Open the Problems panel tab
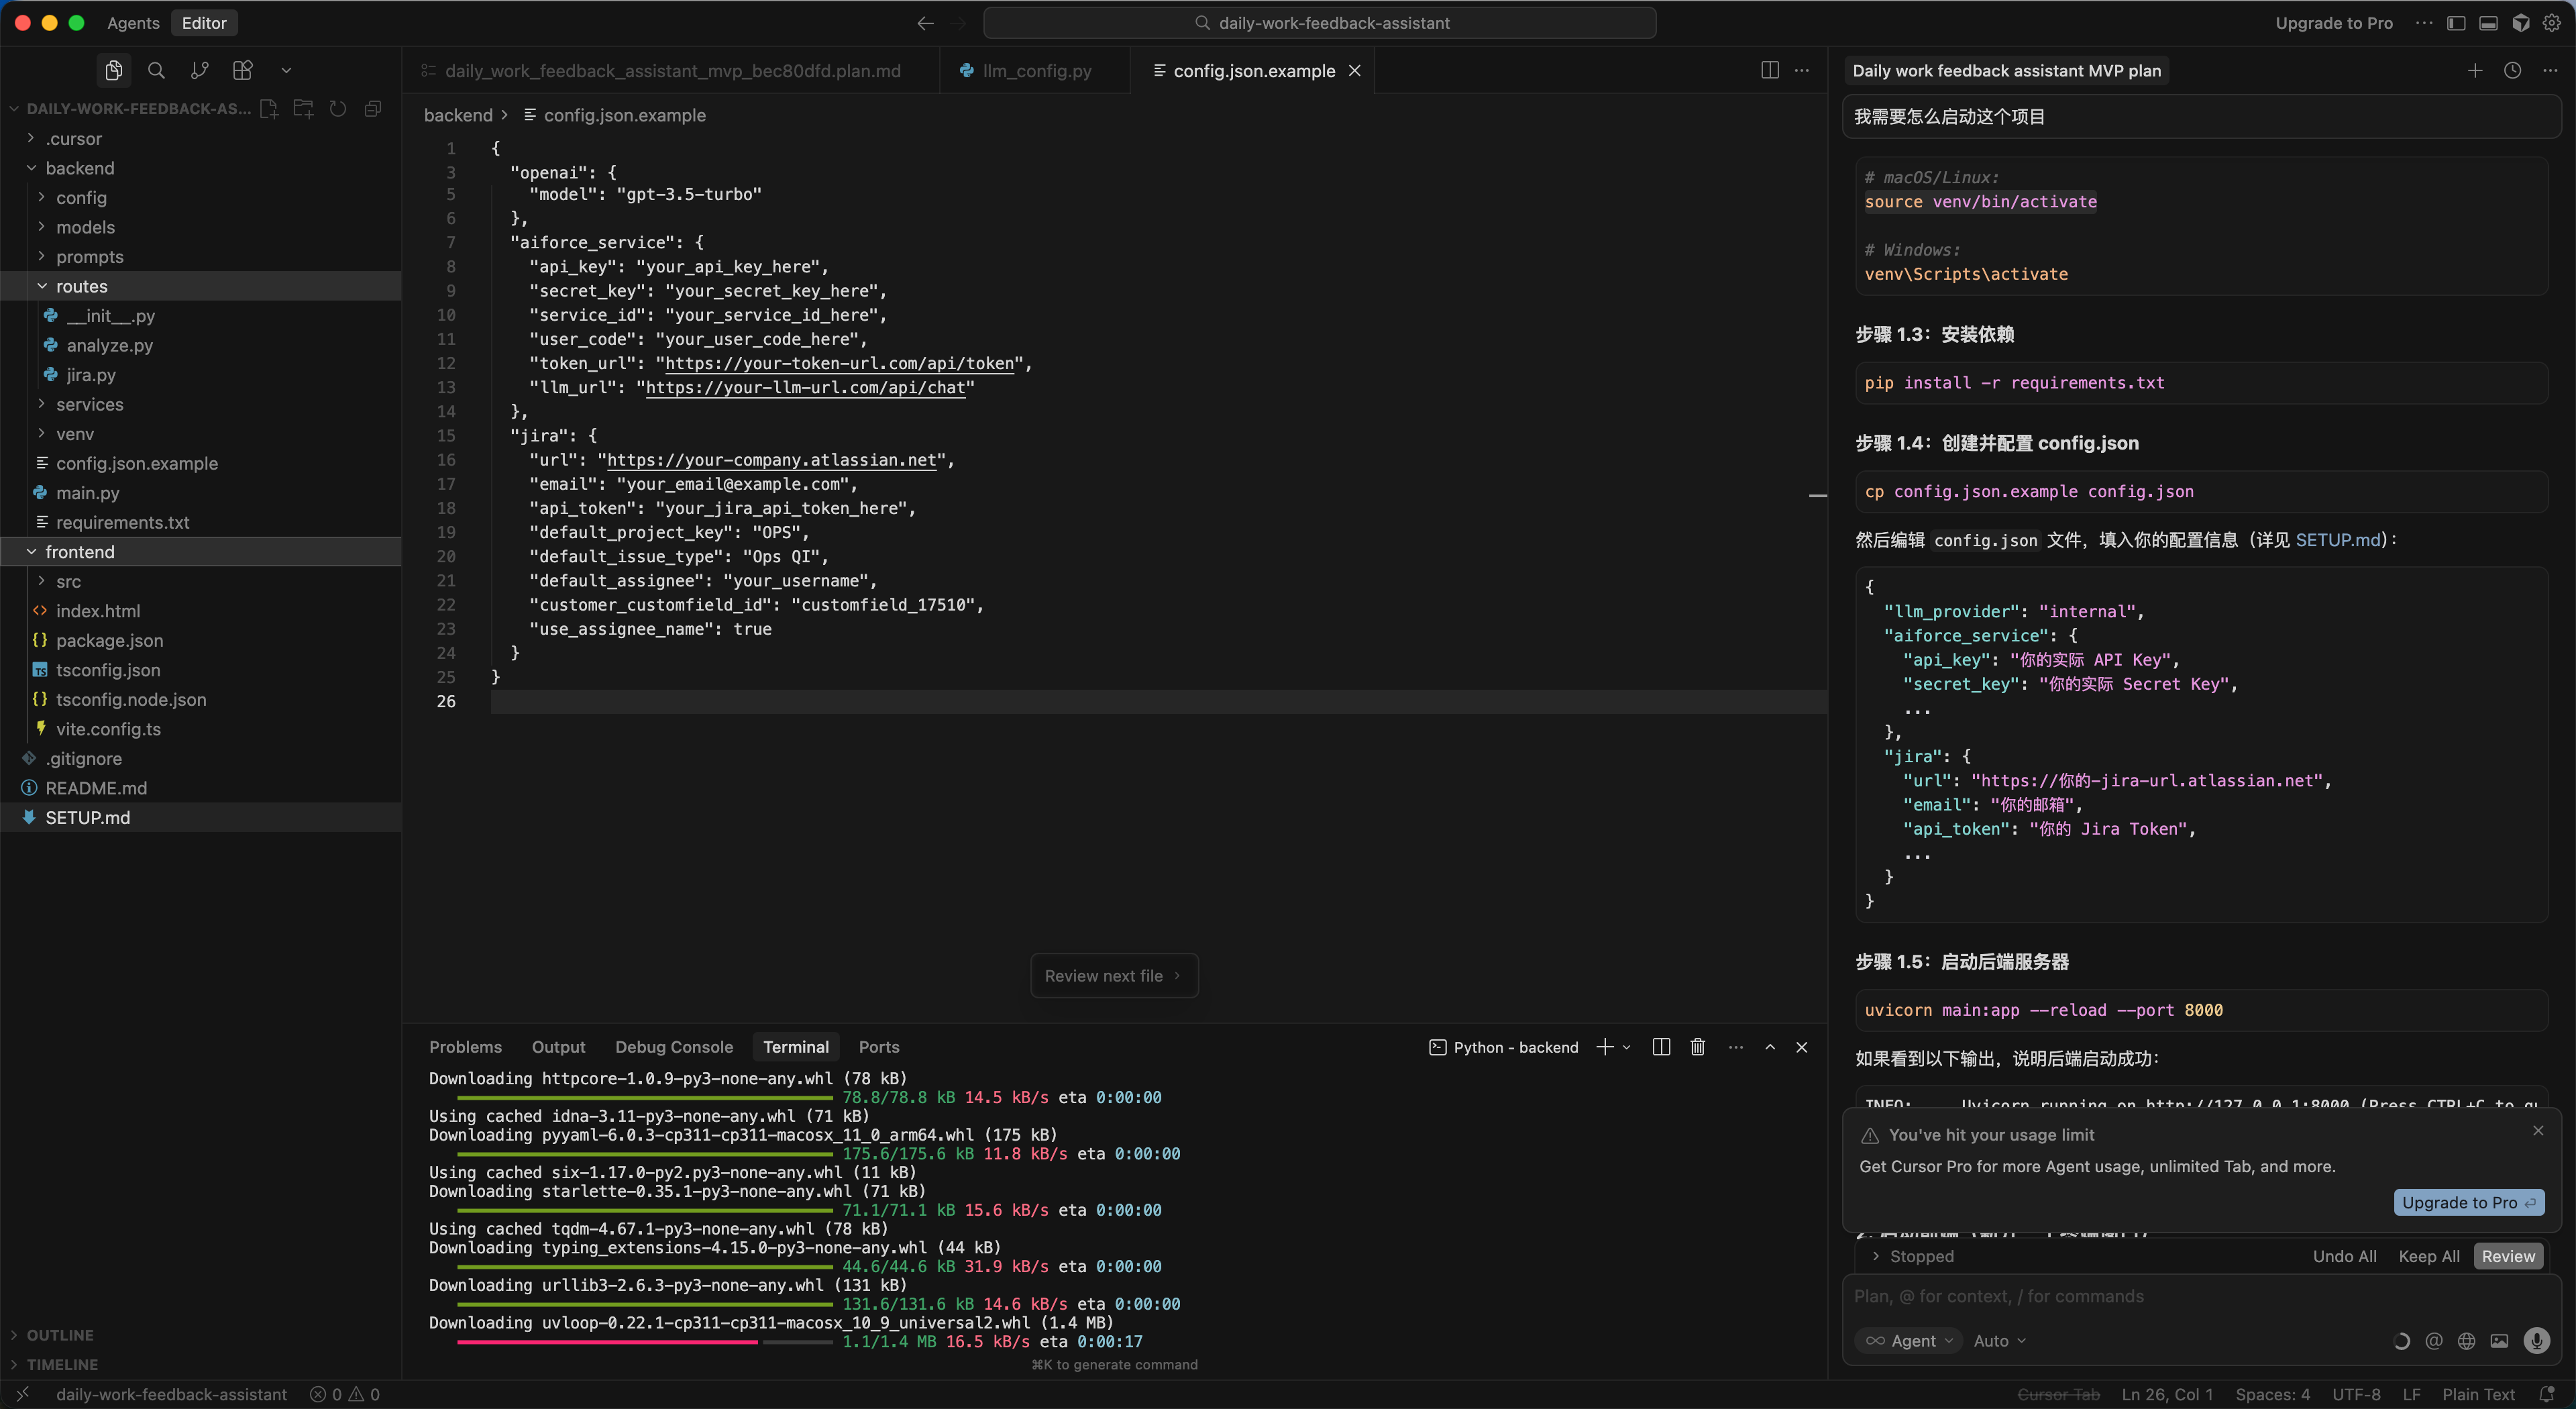The image size is (2576, 1409). click(465, 1047)
